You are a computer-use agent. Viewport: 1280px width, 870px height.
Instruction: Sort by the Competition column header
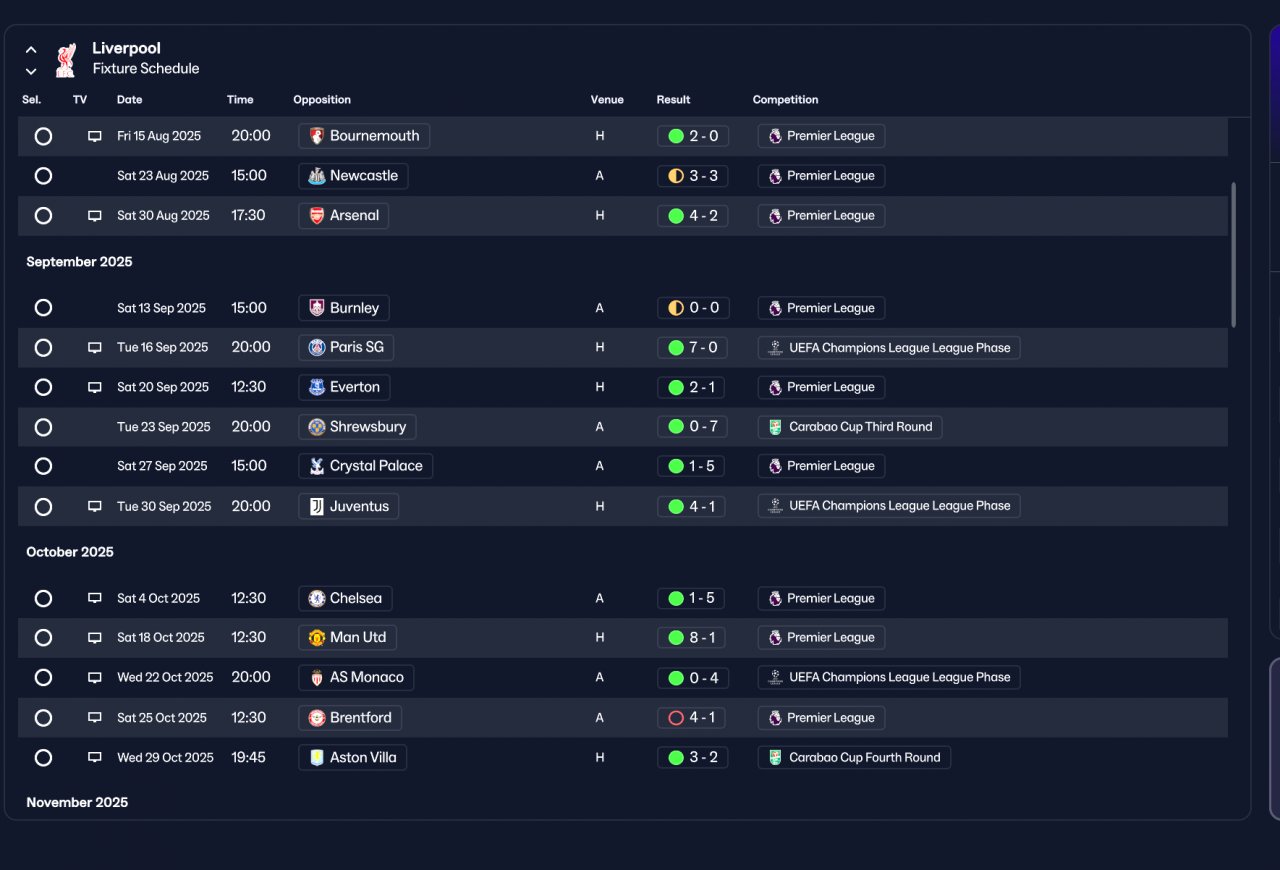[785, 100]
